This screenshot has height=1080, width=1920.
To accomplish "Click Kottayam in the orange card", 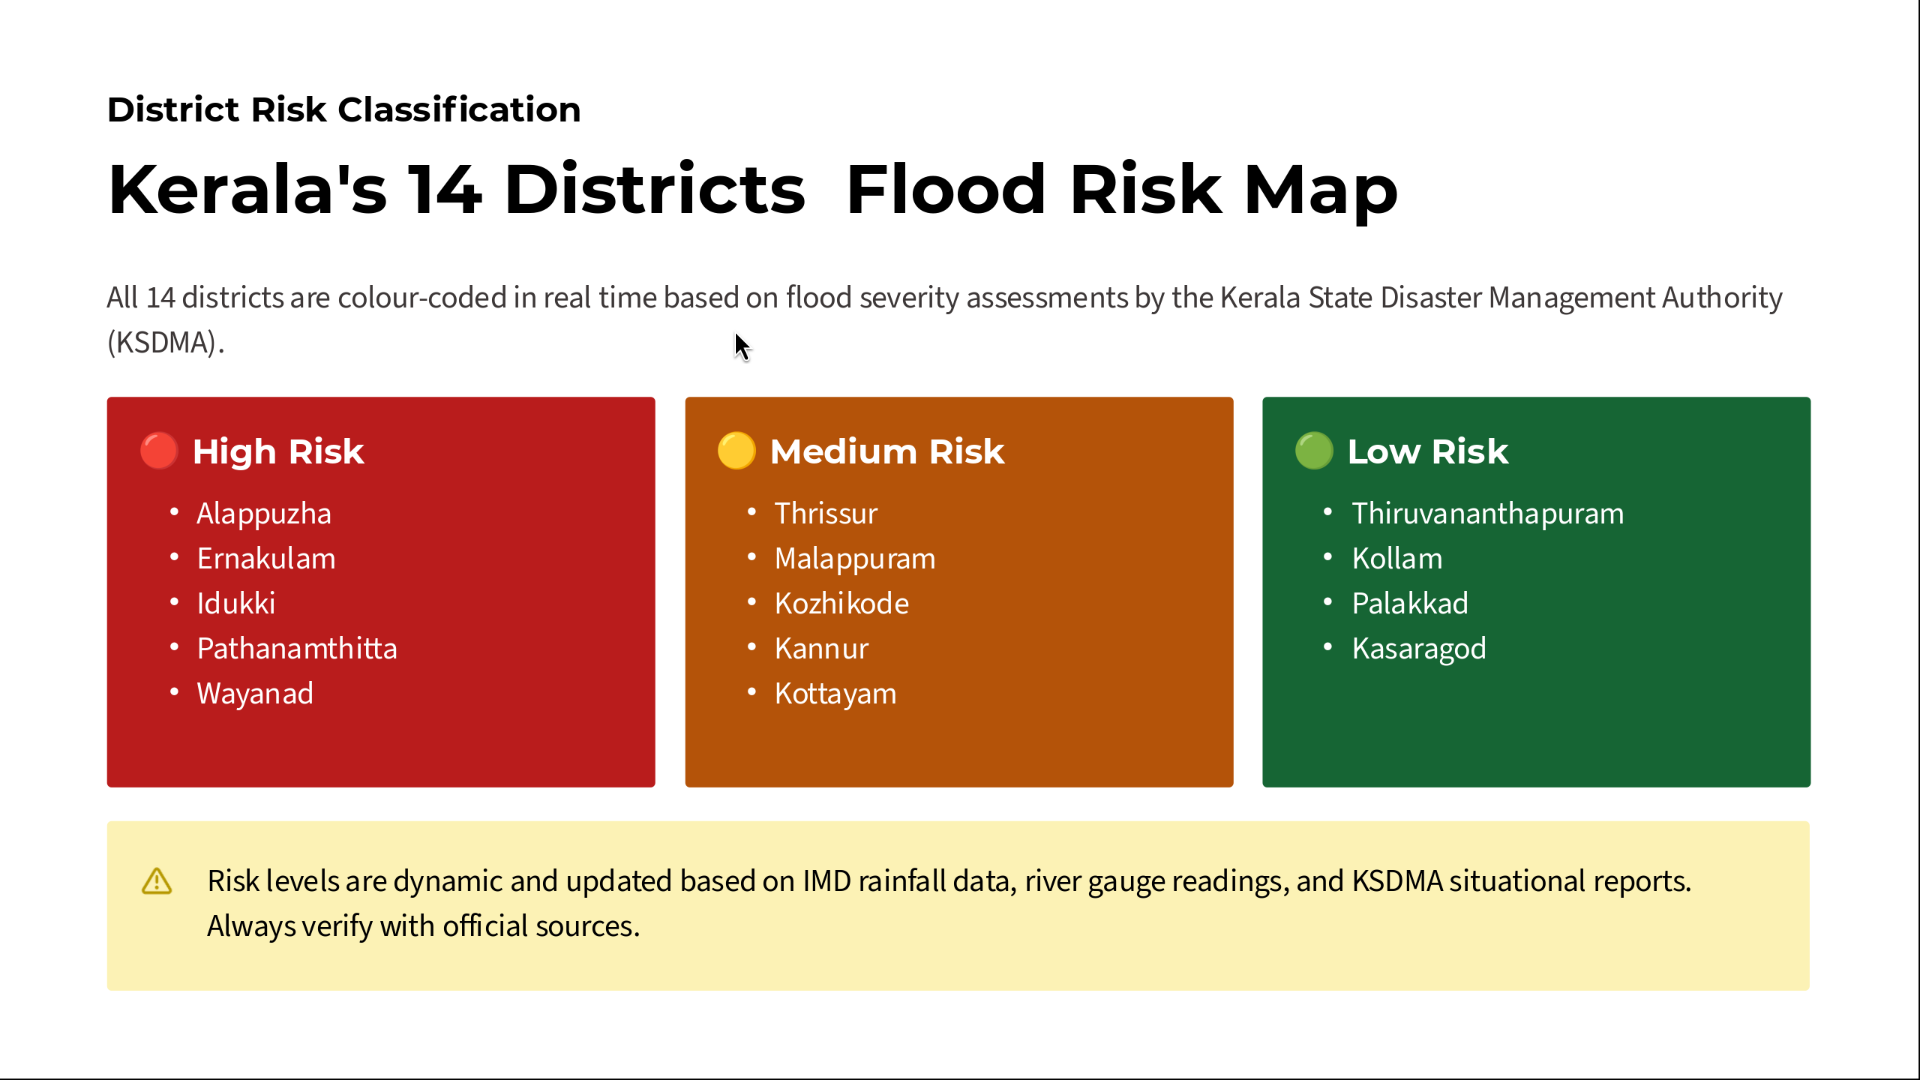I will coord(836,693).
